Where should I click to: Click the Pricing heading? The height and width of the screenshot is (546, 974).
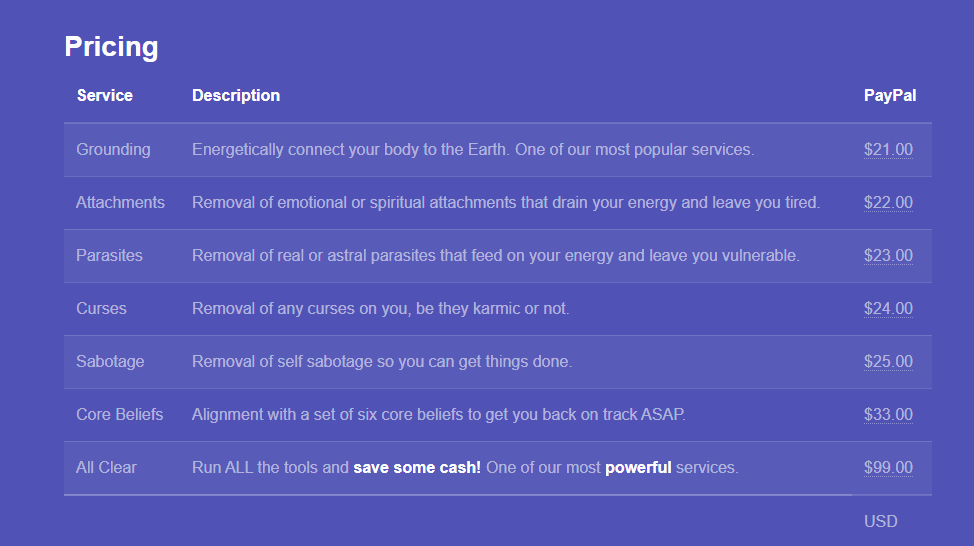111,47
